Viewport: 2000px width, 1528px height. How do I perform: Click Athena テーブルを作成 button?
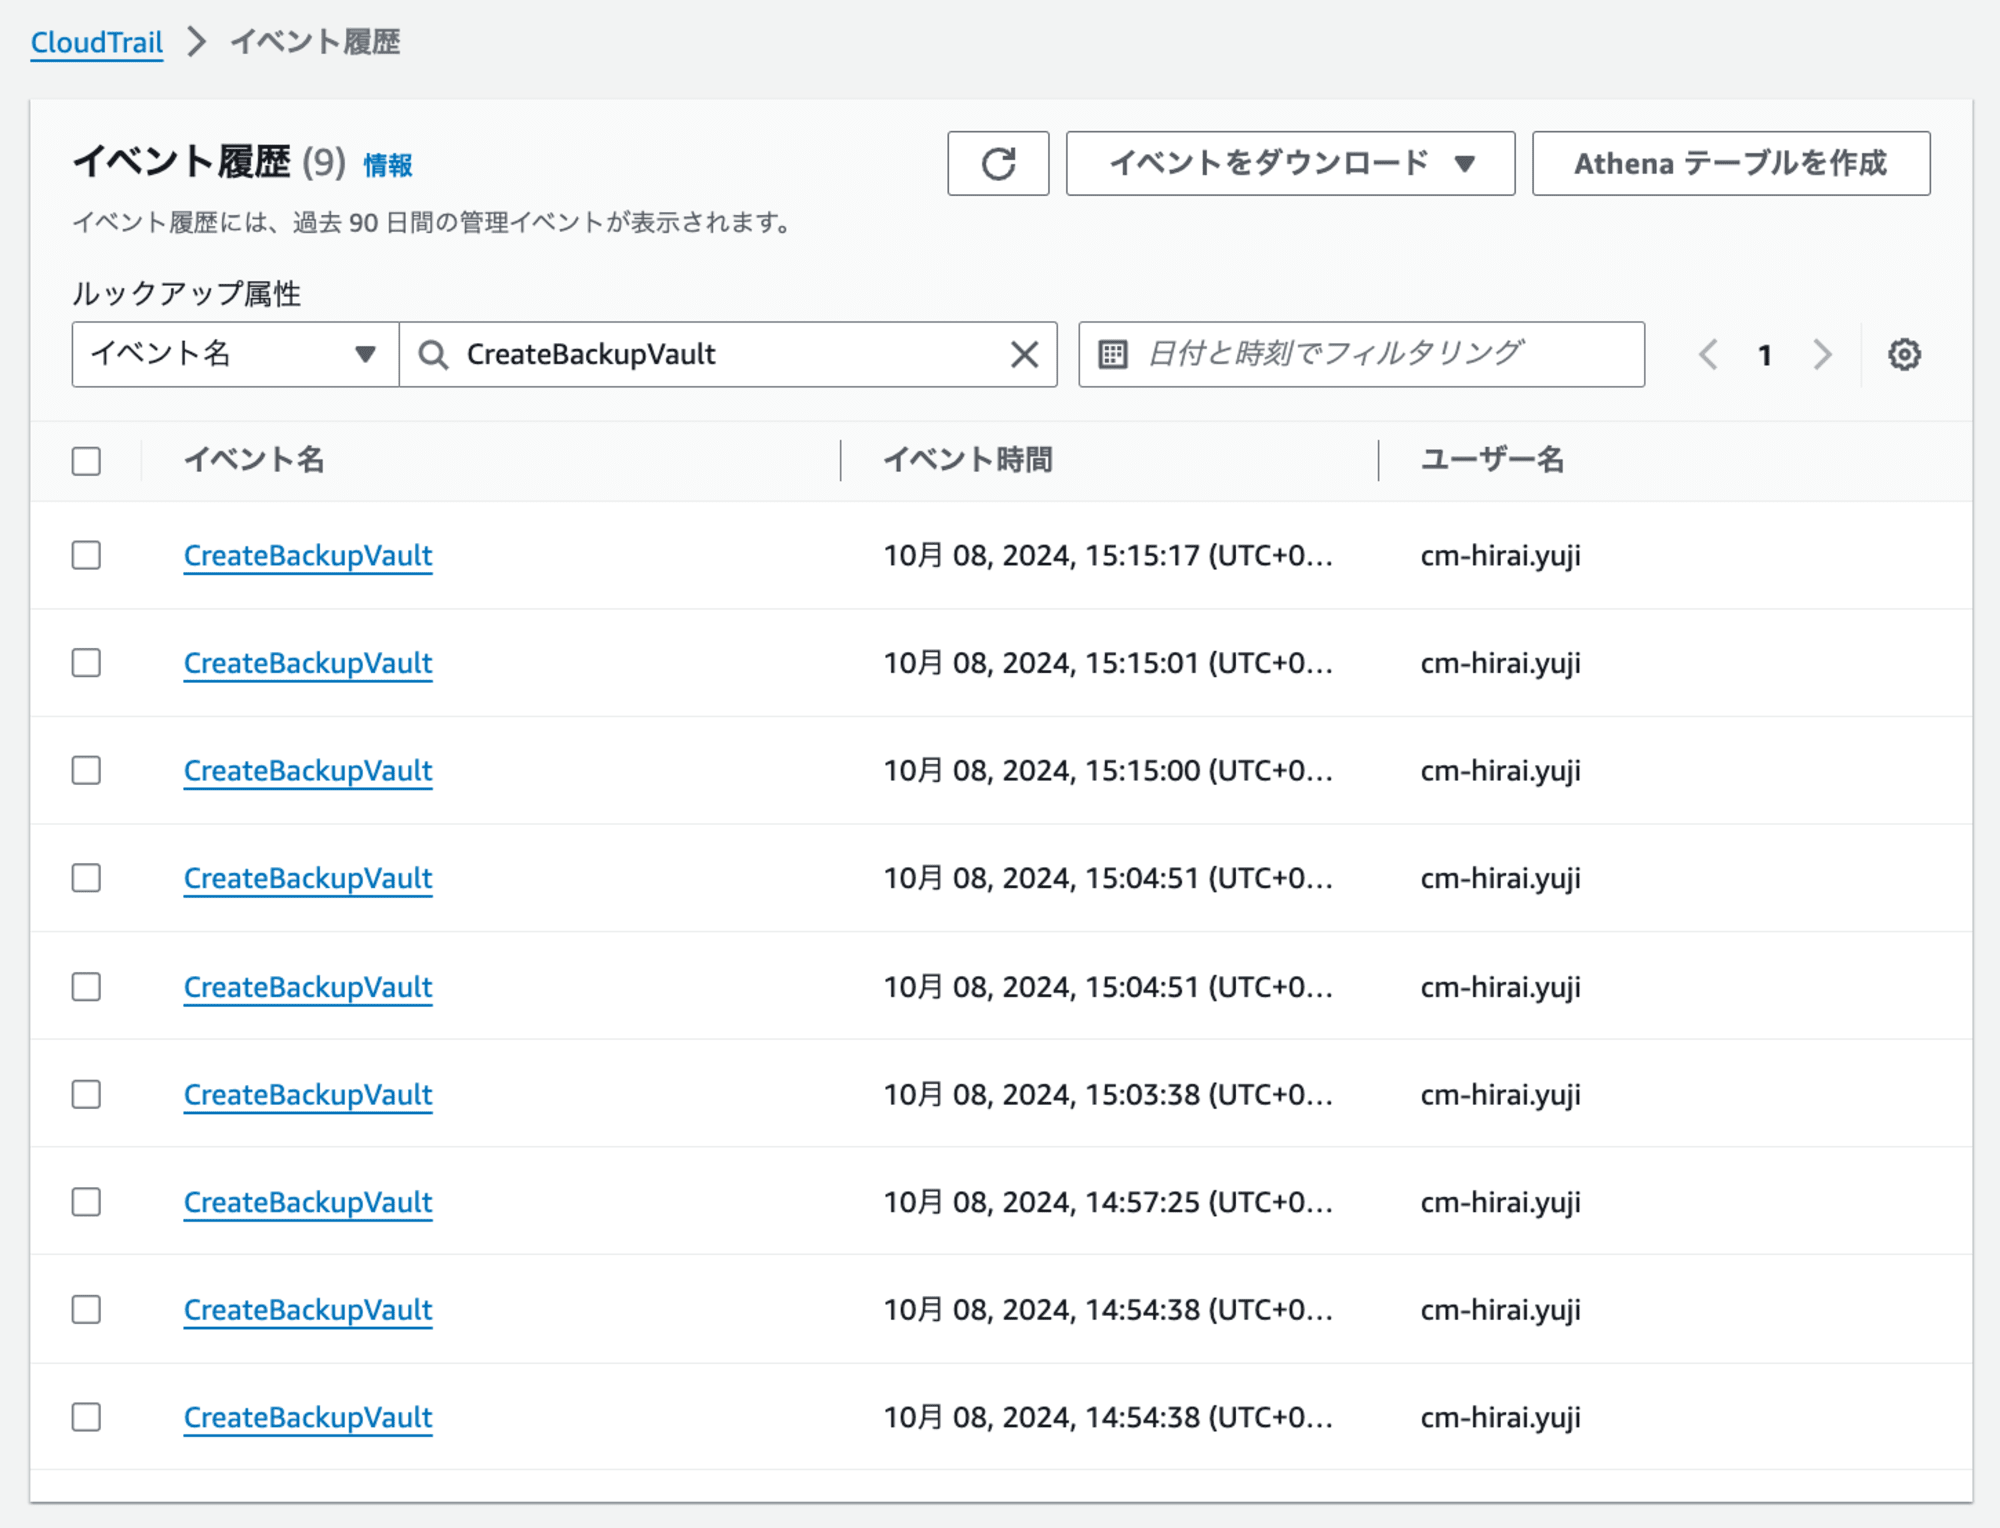click(x=1731, y=163)
